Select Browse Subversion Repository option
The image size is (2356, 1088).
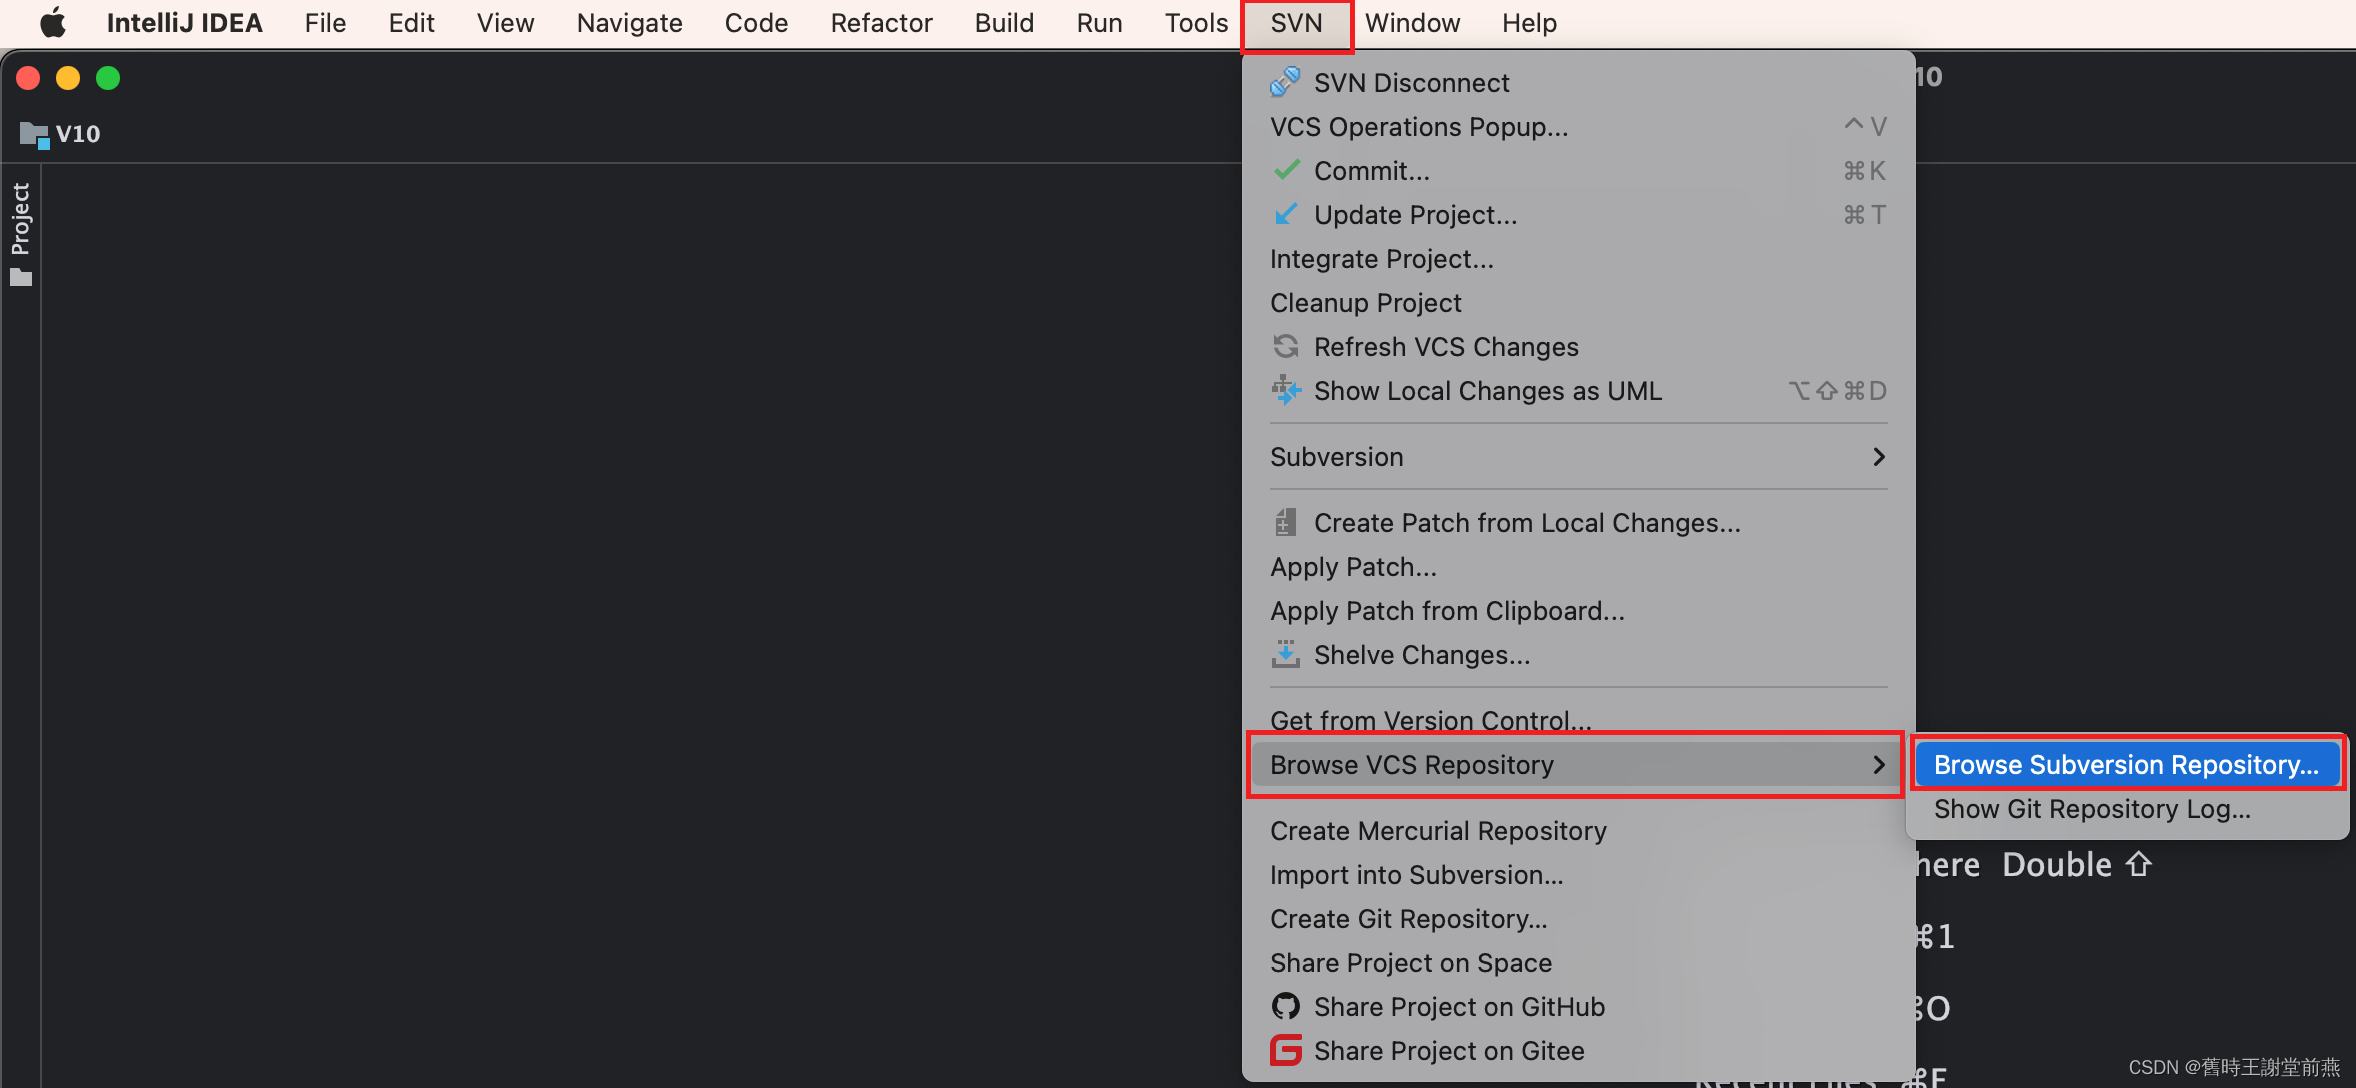(2126, 765)
